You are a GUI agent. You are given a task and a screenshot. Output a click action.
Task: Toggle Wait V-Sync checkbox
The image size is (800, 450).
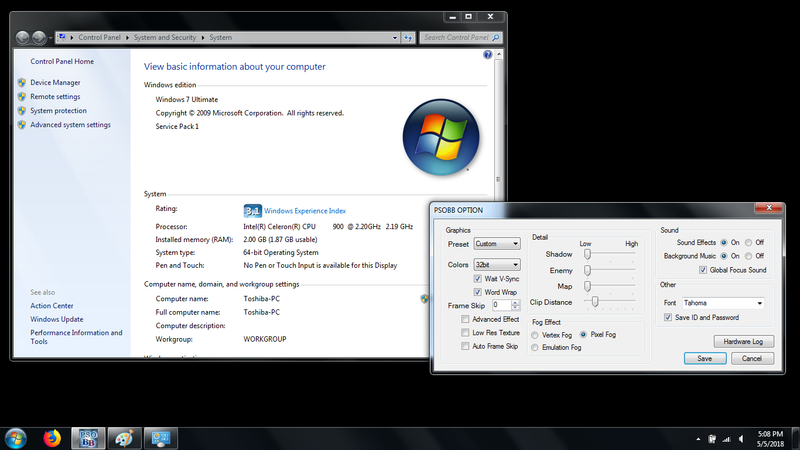pyautogui.click(x=478, y=279)
